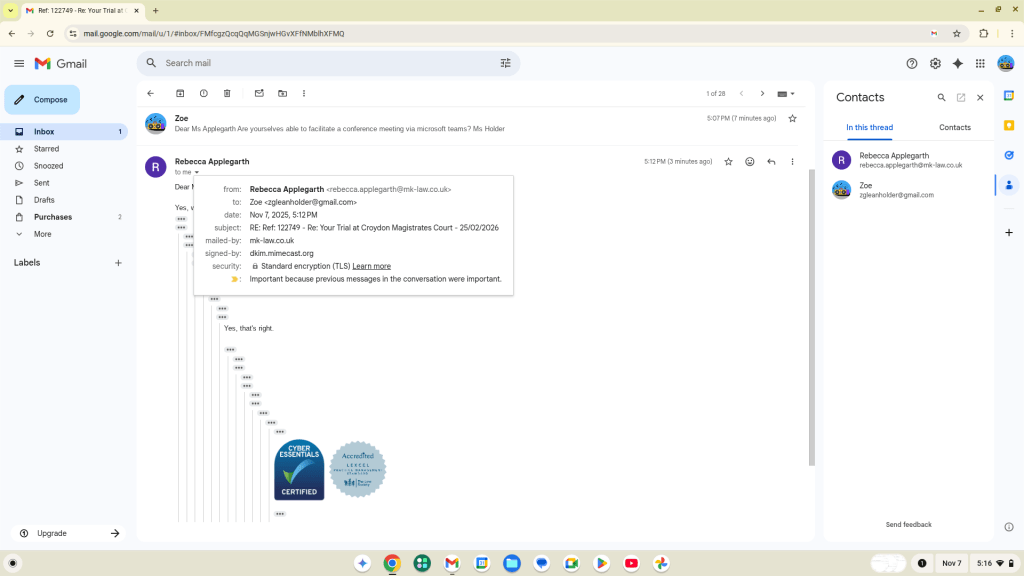Mark the conversation as unread

259,93
